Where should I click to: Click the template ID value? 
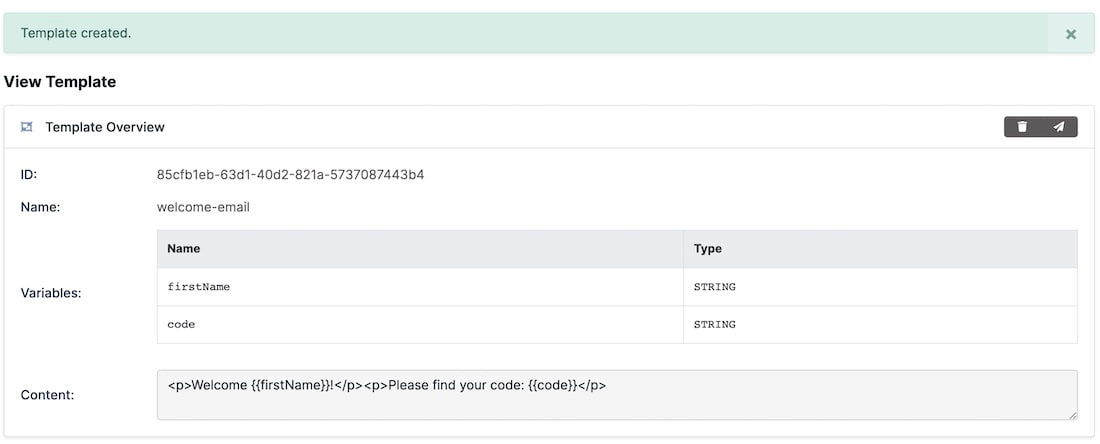[290, 175]
